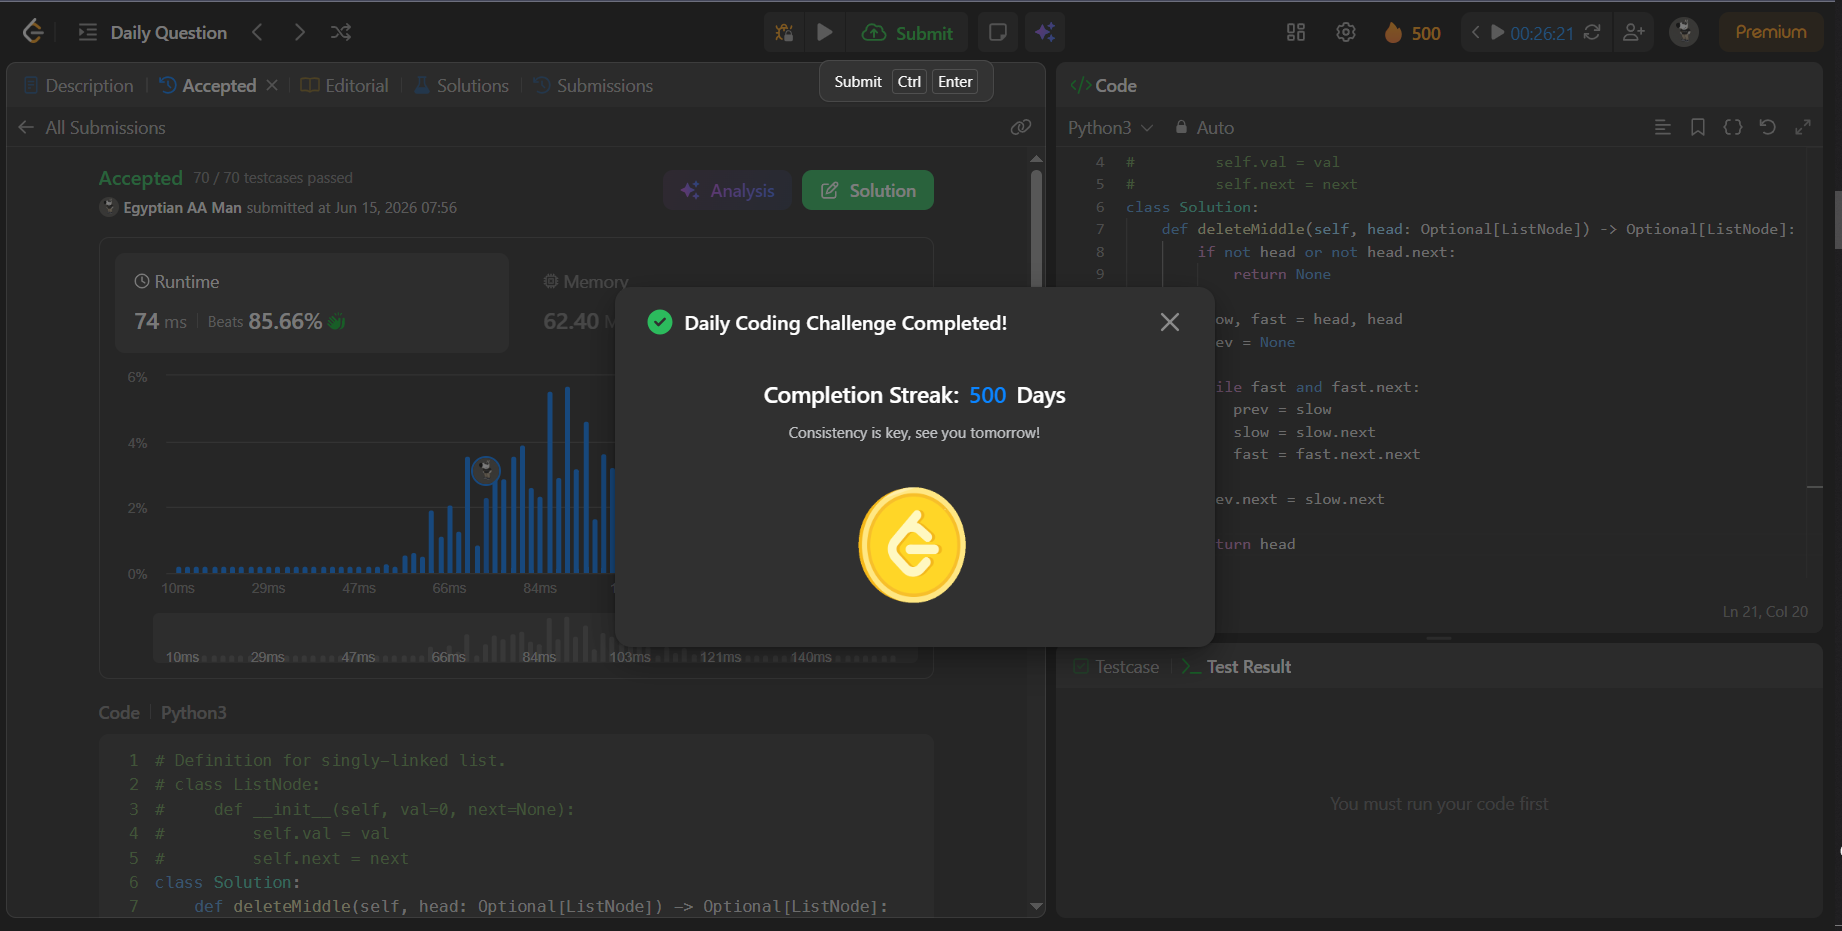Expand the code editor to fullscreen
This screenshot has width=1842, height=931.
[1803, 127]
